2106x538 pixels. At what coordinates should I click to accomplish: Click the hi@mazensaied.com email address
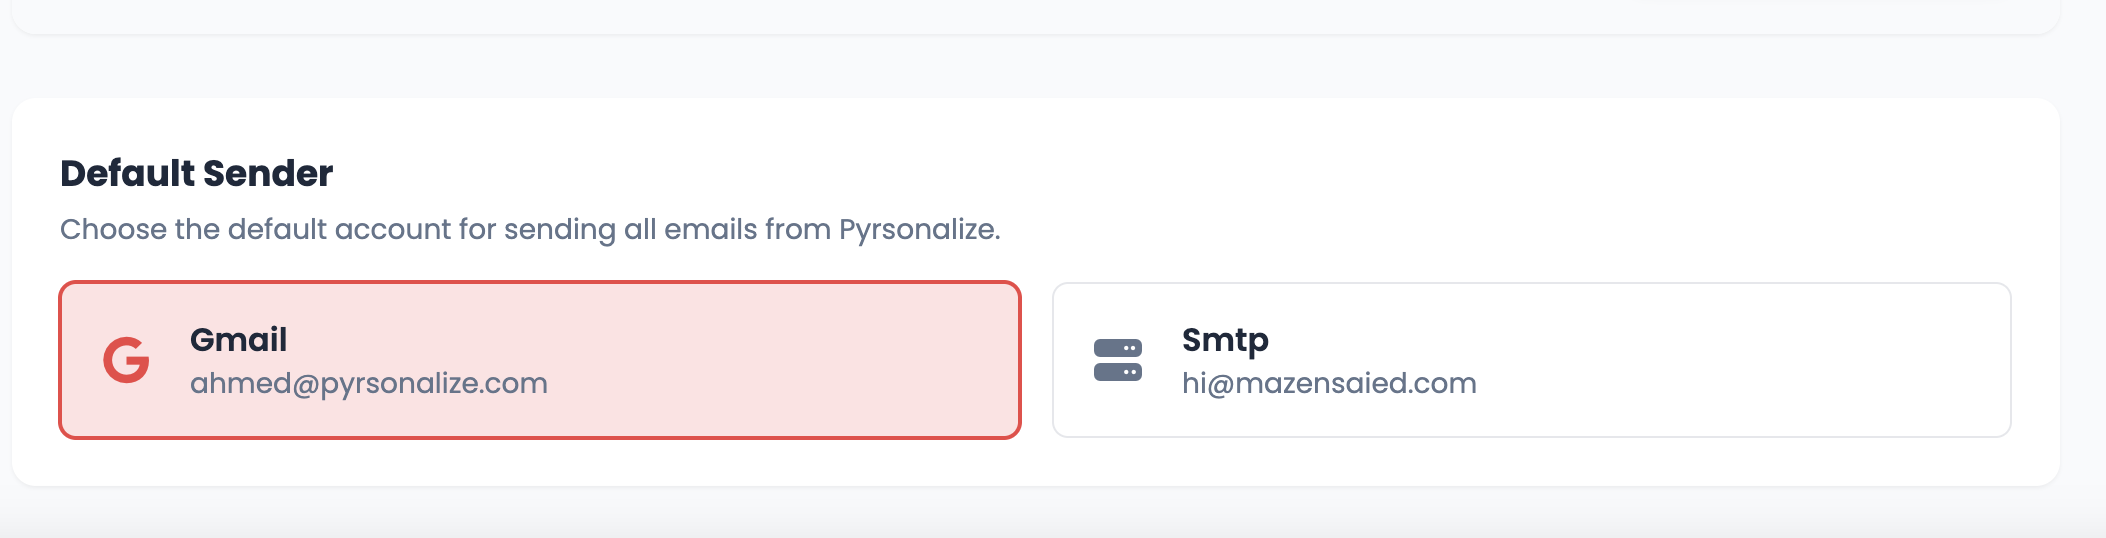coord(1328,384)
